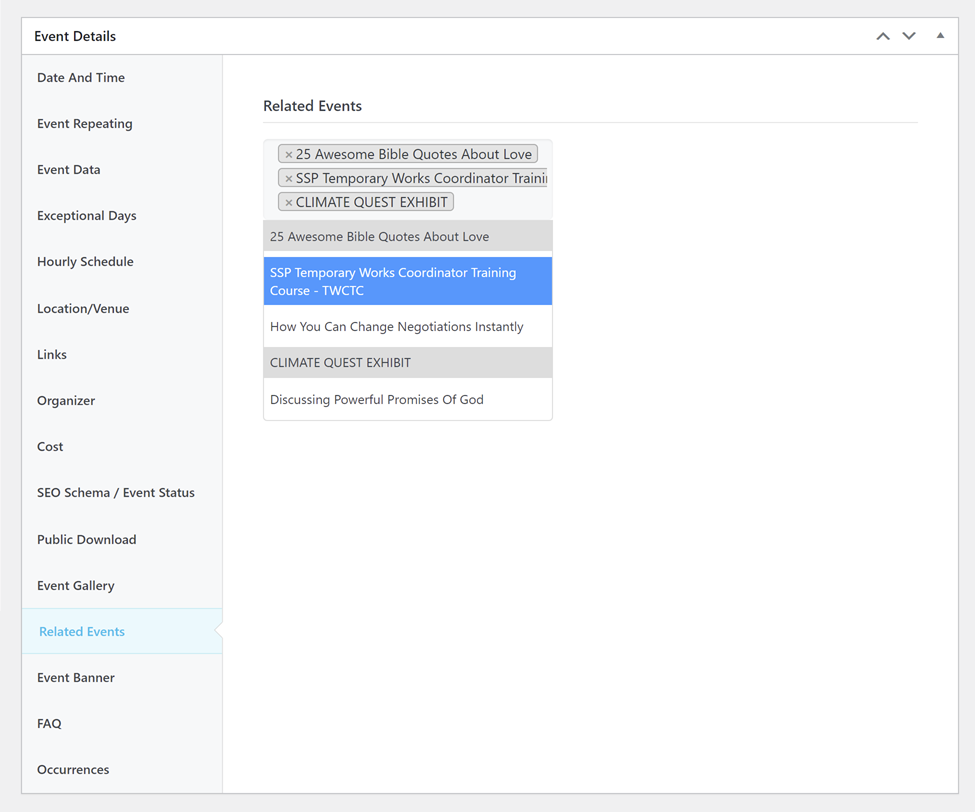Viewport: 975px width, 812px height.
Task: Open SEO Schema / Event Status tab
Action: [116, 493]
